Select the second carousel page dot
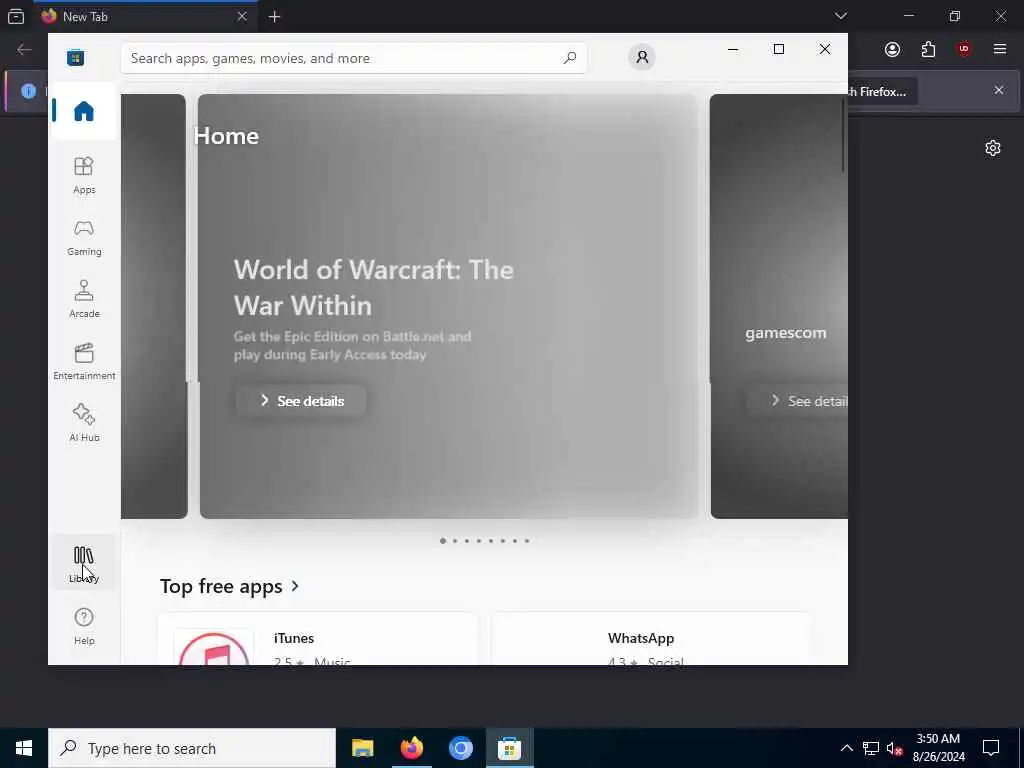Screen dimensions: 1024x768 [x=455, y=541]
